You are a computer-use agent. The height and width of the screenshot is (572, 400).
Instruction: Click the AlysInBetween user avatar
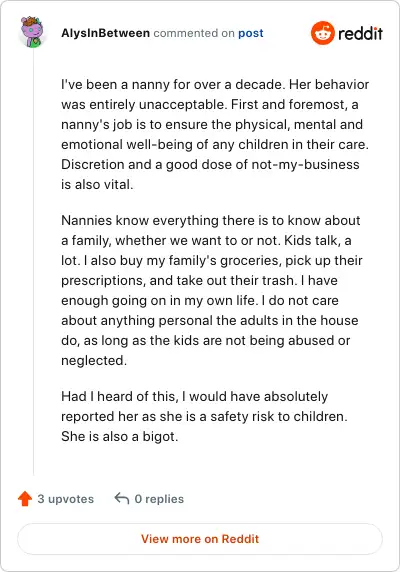[32, 32]
